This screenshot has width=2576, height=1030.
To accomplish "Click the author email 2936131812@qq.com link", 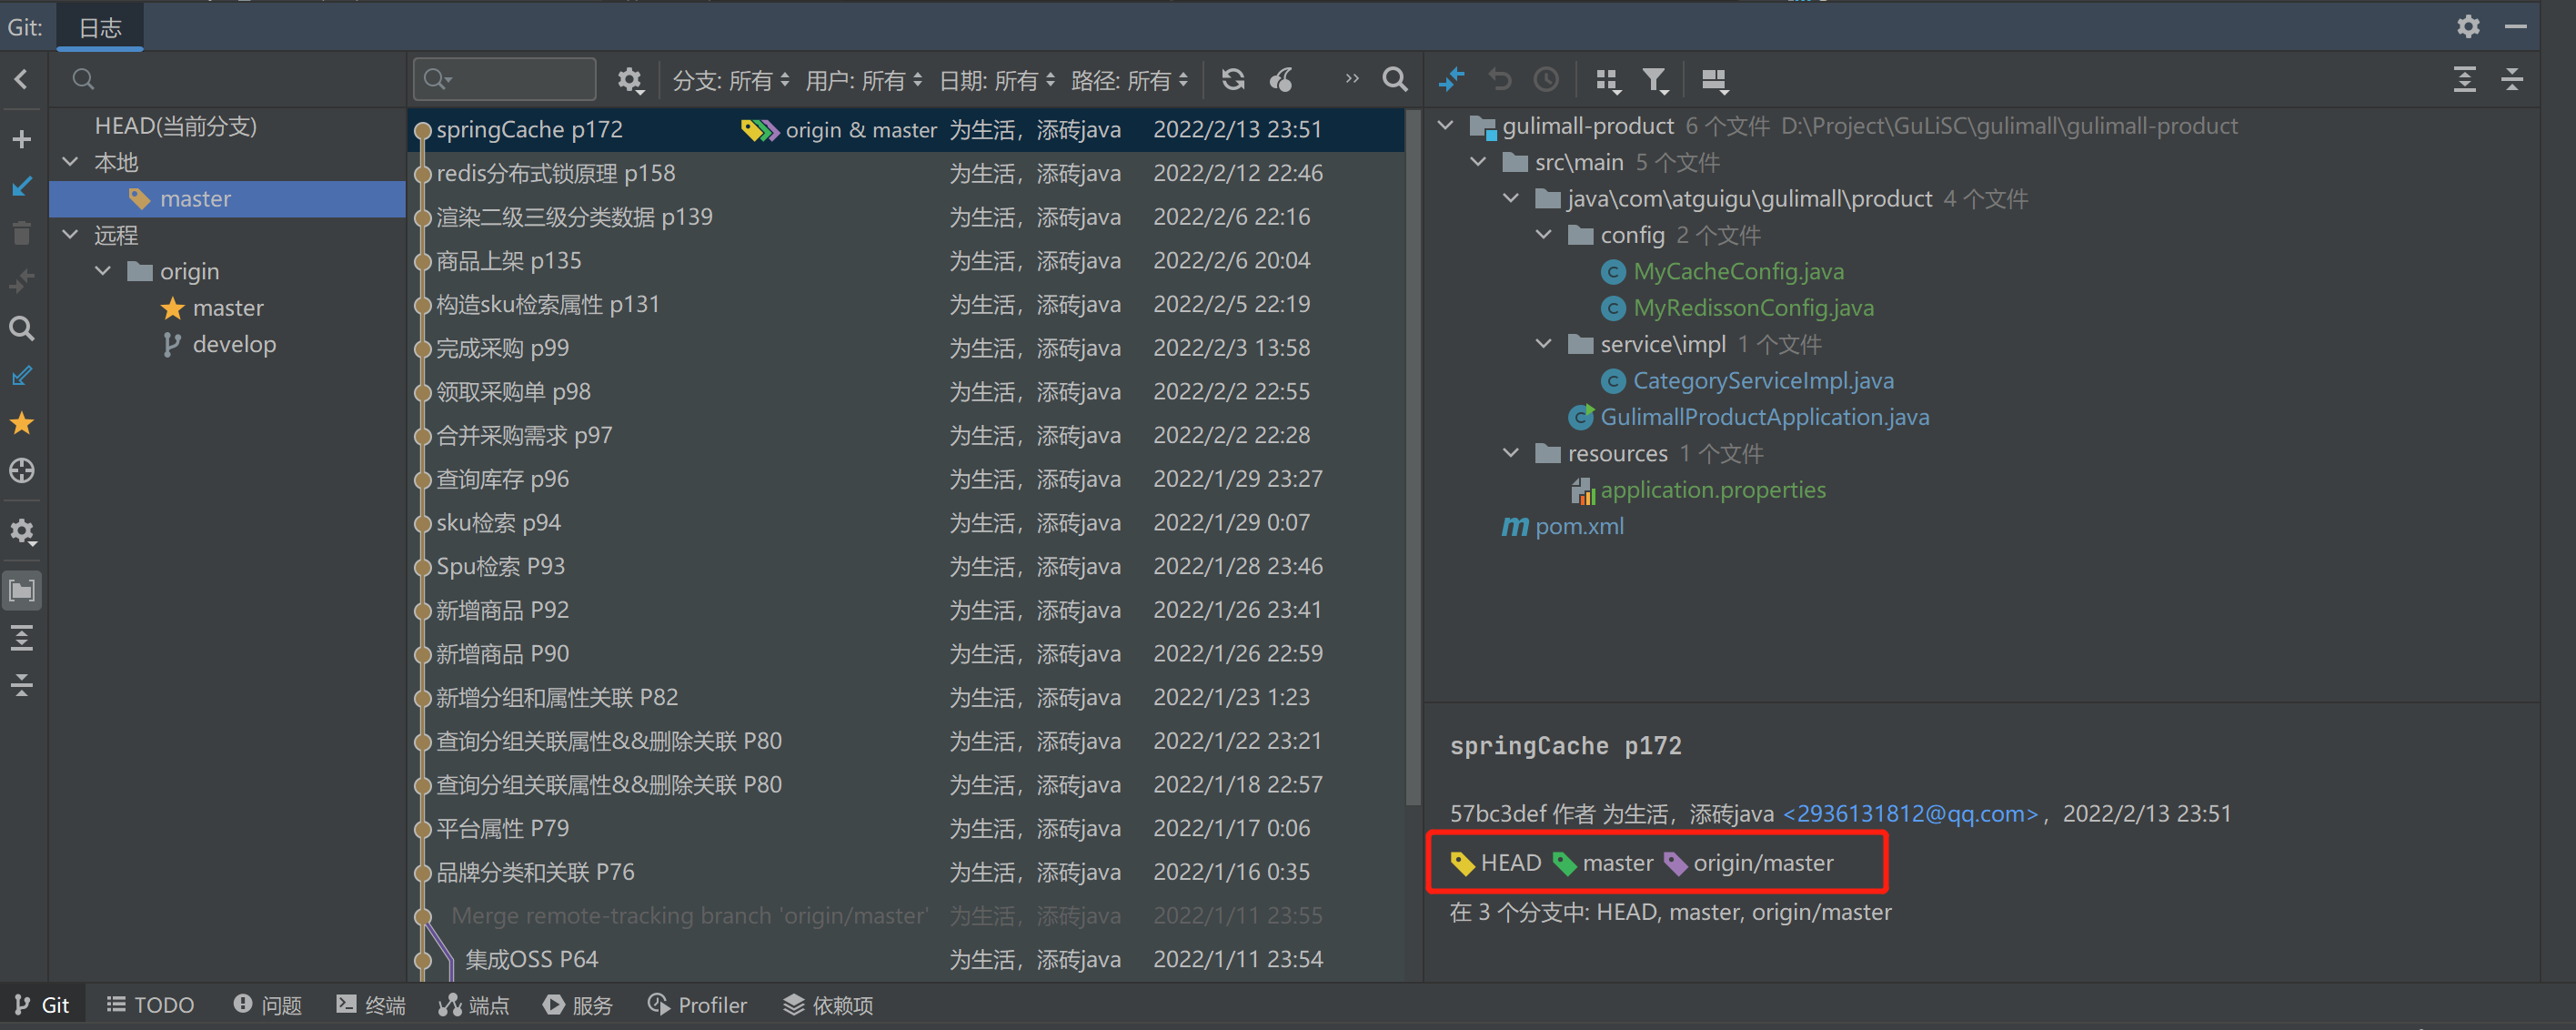I will tap(1910, 814).
